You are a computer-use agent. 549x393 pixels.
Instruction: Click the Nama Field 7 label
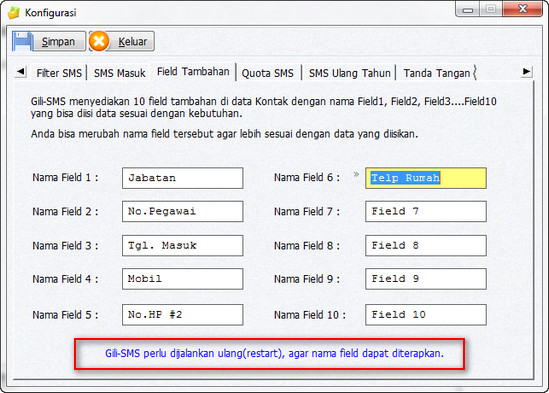click(x=307, y=212)
